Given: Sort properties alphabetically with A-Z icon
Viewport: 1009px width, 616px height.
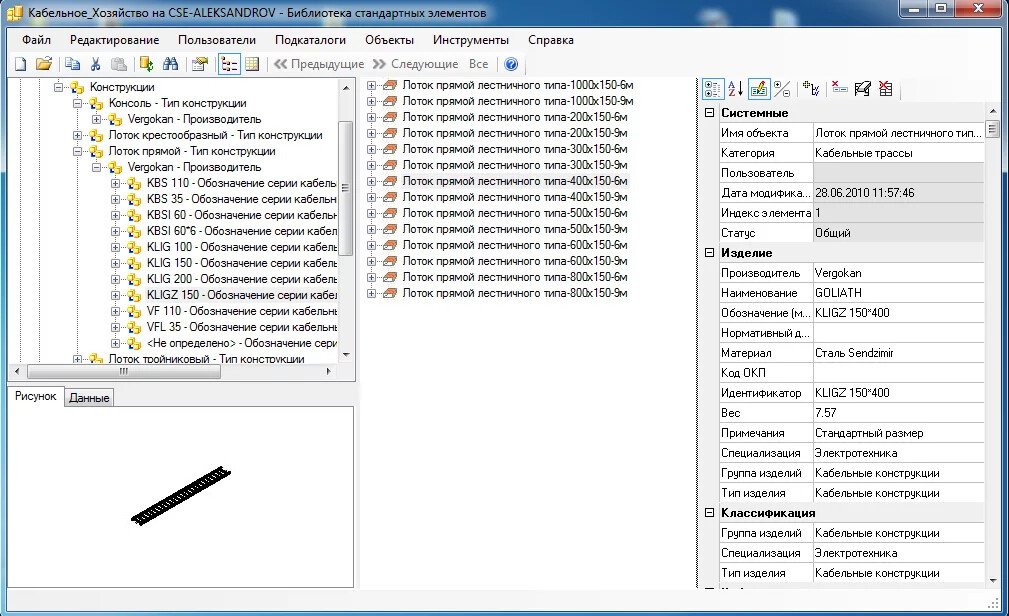Looking at the screenshot, I should [x=735, y=89].
